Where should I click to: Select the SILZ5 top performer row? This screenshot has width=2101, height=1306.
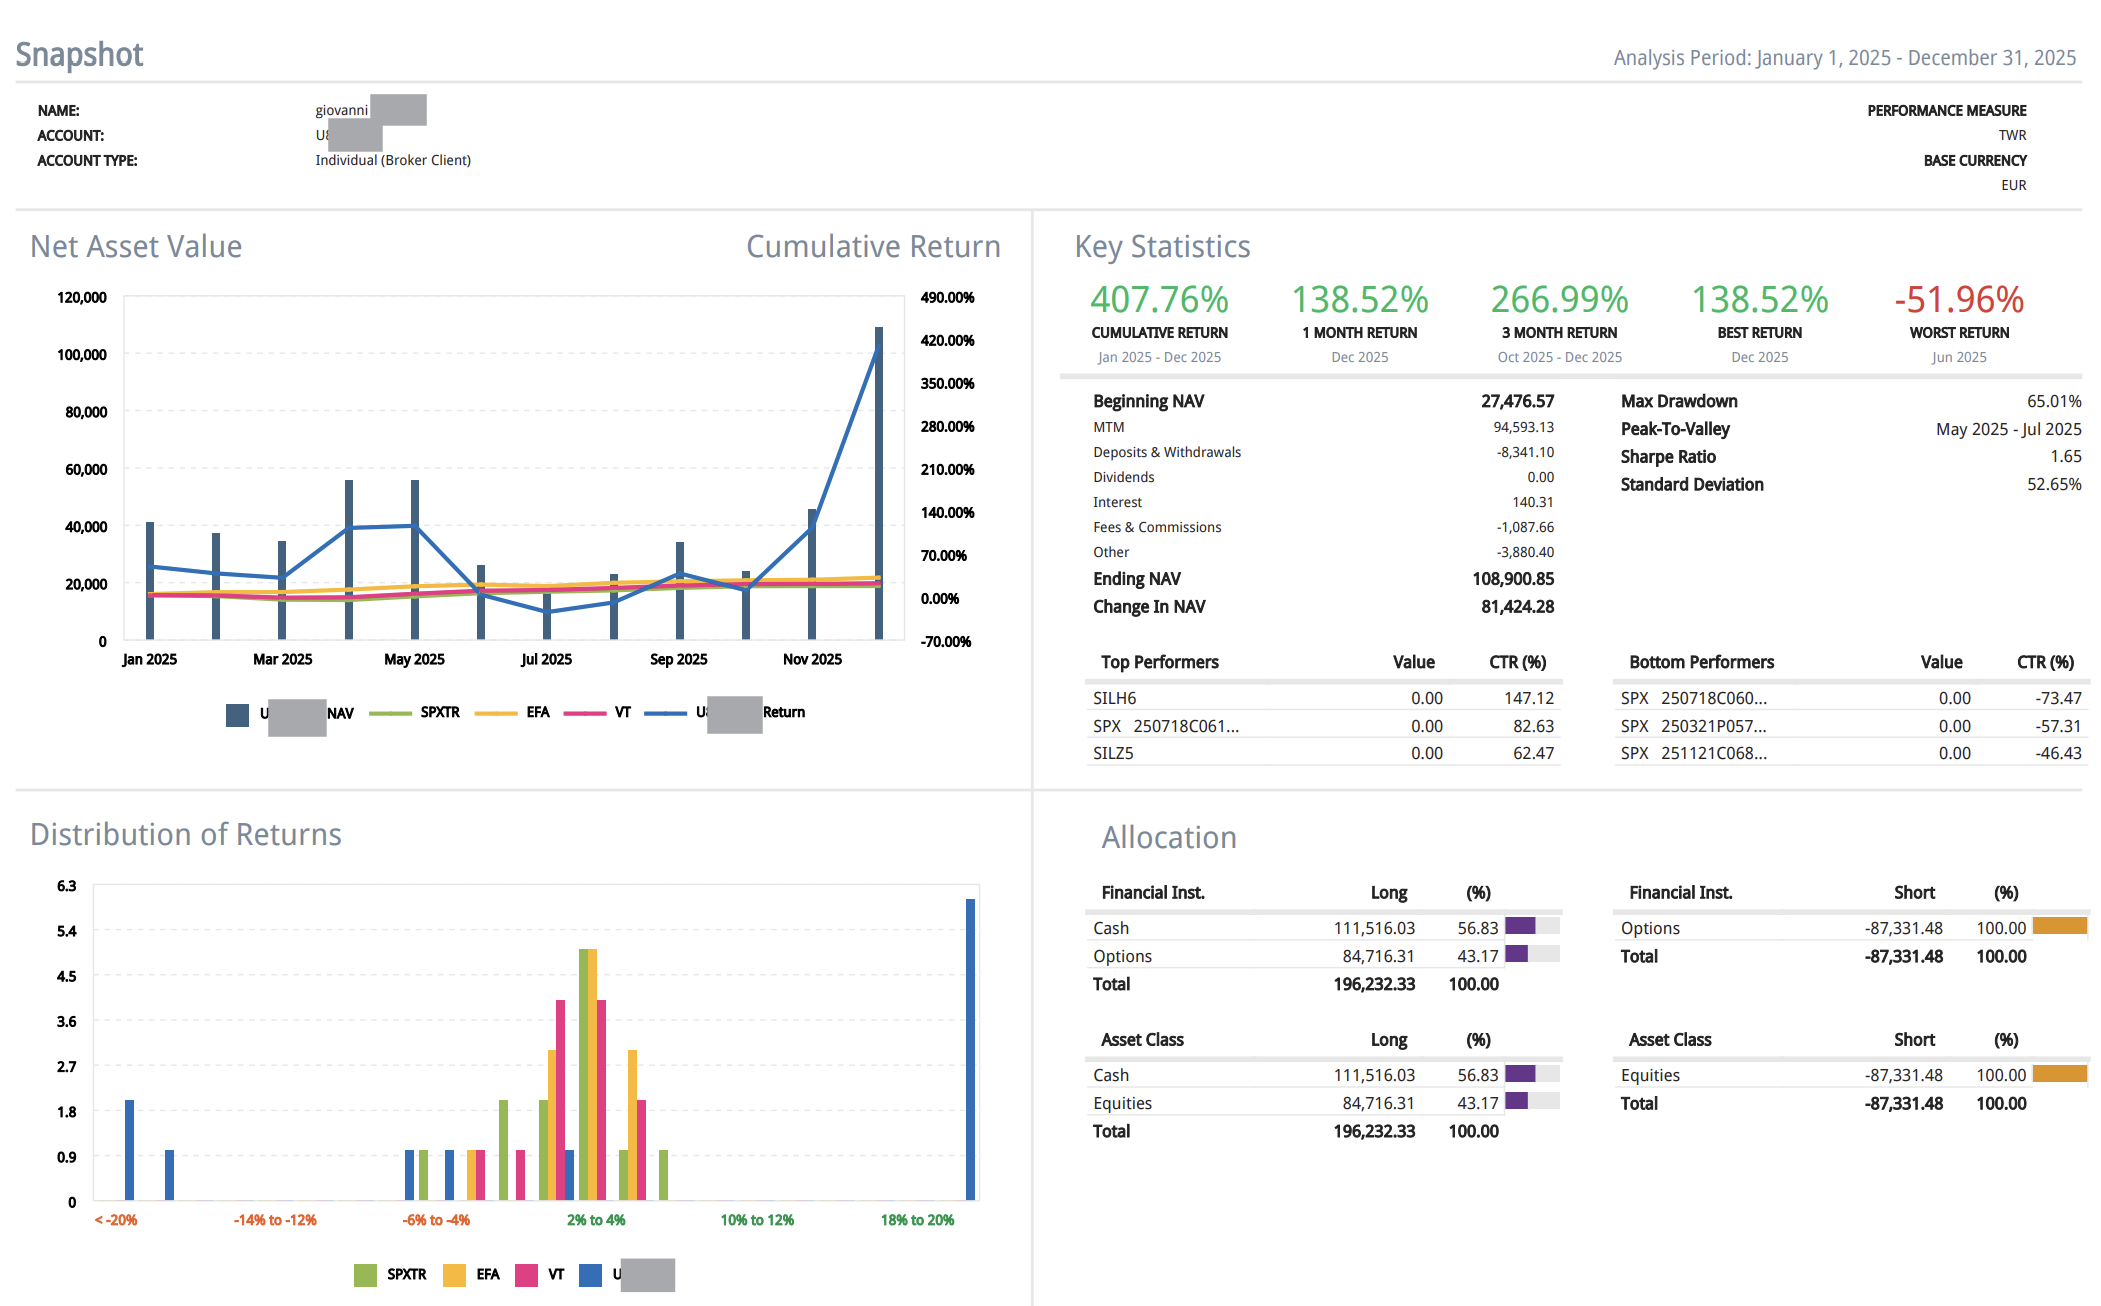tap(1113, 753)
